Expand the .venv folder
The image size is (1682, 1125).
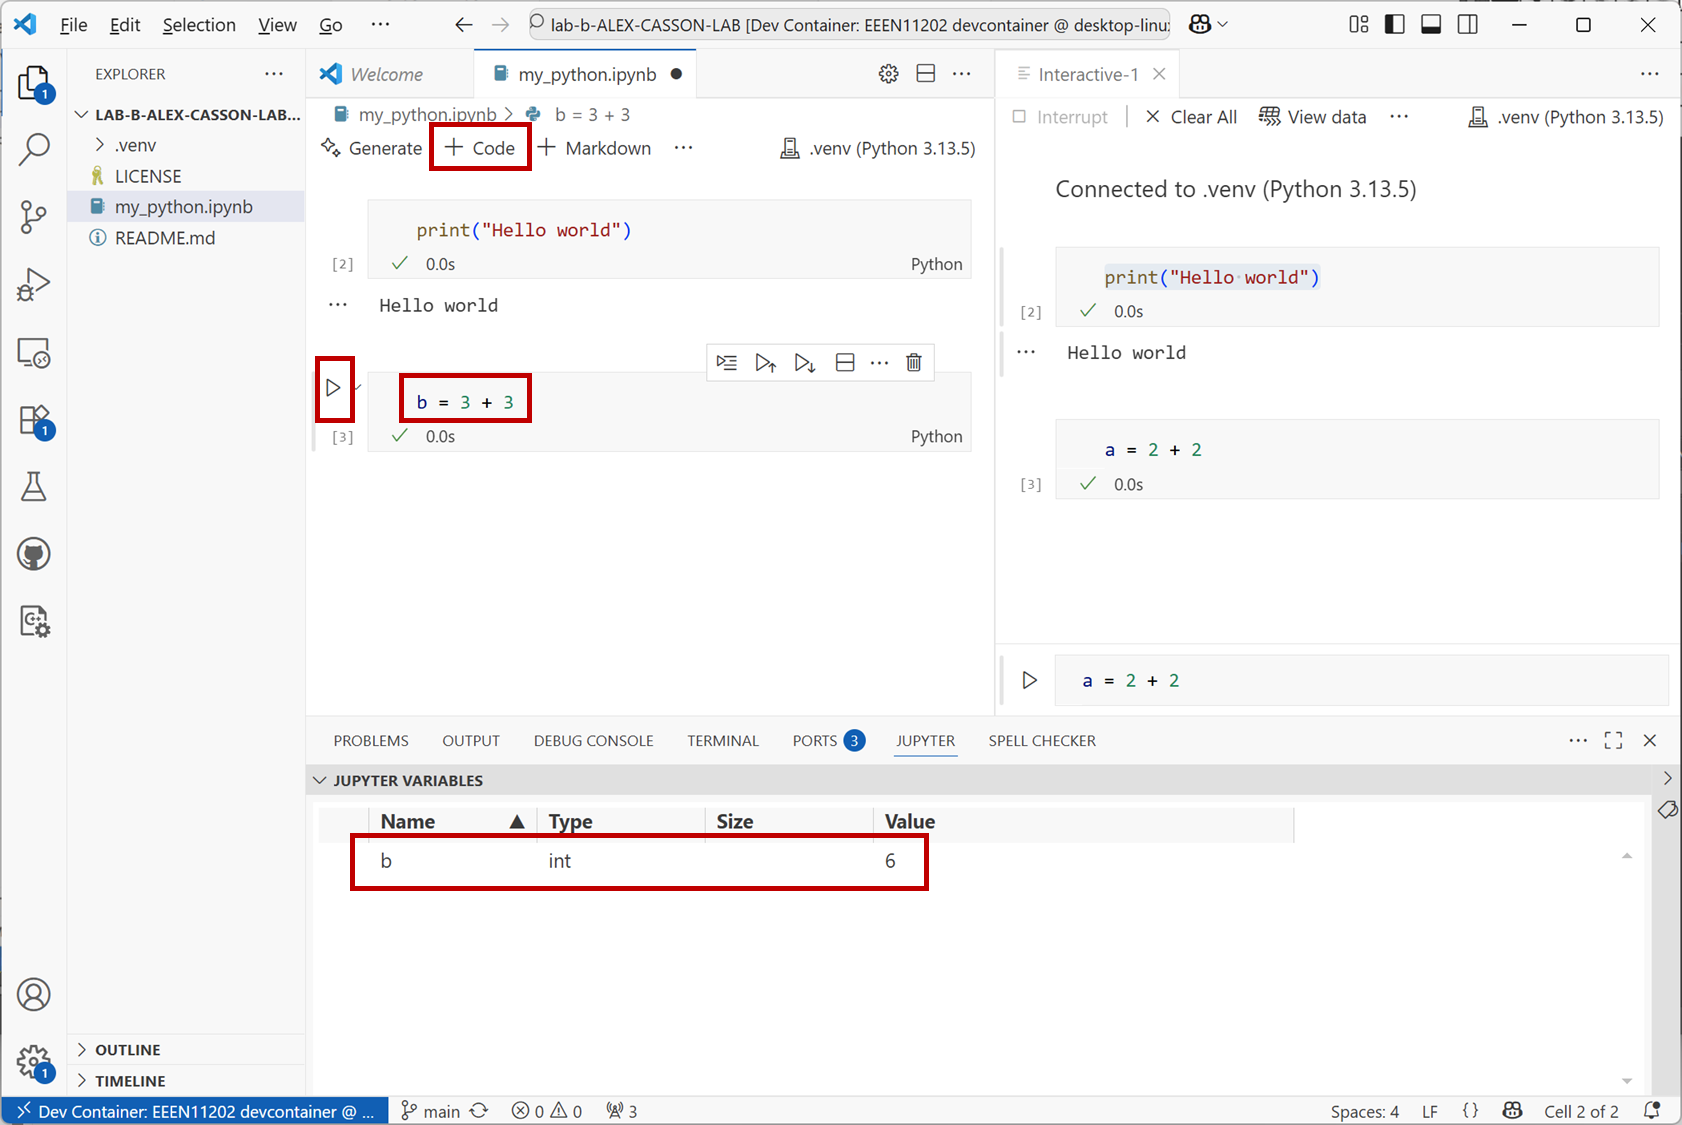pyautogui.click(x=100, y=145)
